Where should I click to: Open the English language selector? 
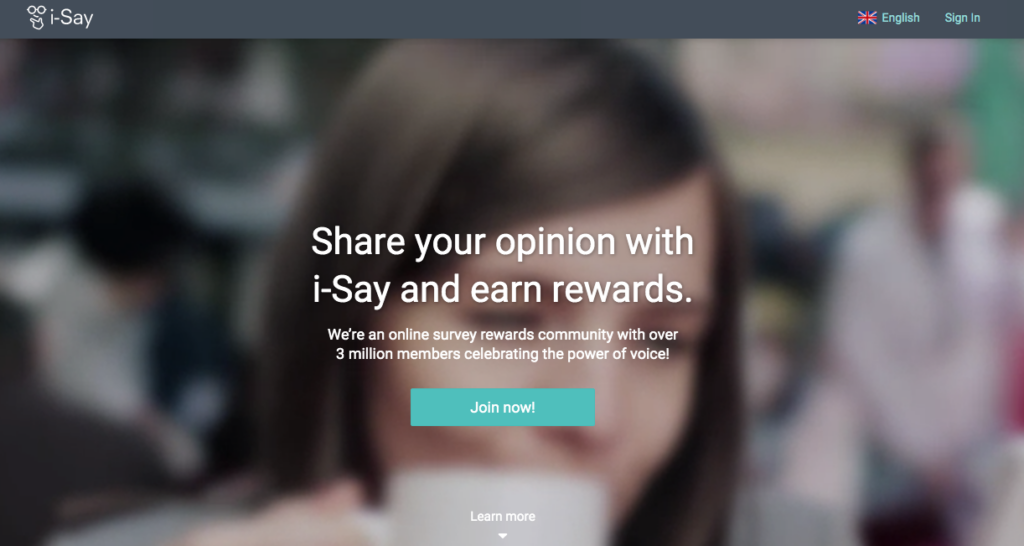pyautogui.click(x=888, y=18)
